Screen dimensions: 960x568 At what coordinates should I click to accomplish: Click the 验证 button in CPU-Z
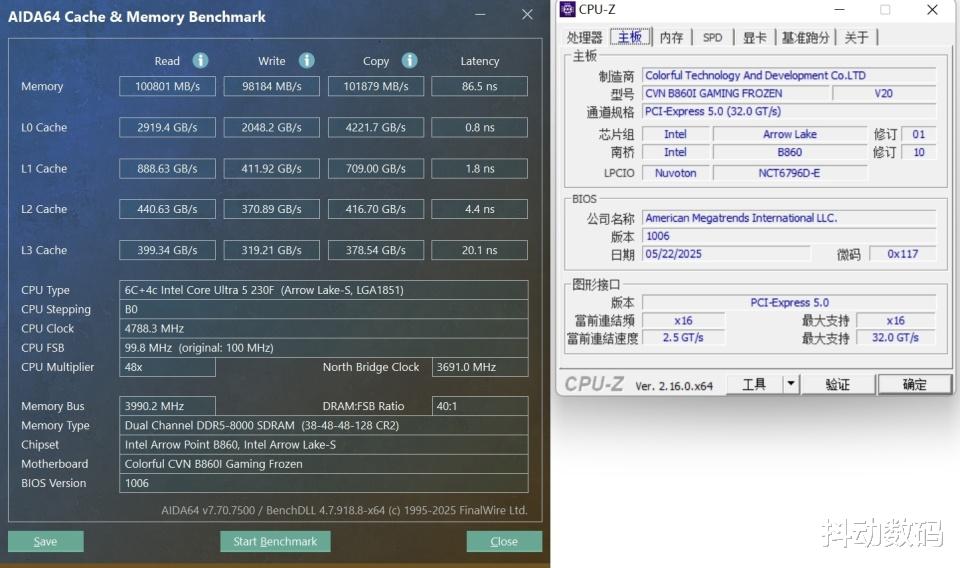pyautogui.click(x=838, y=384)
